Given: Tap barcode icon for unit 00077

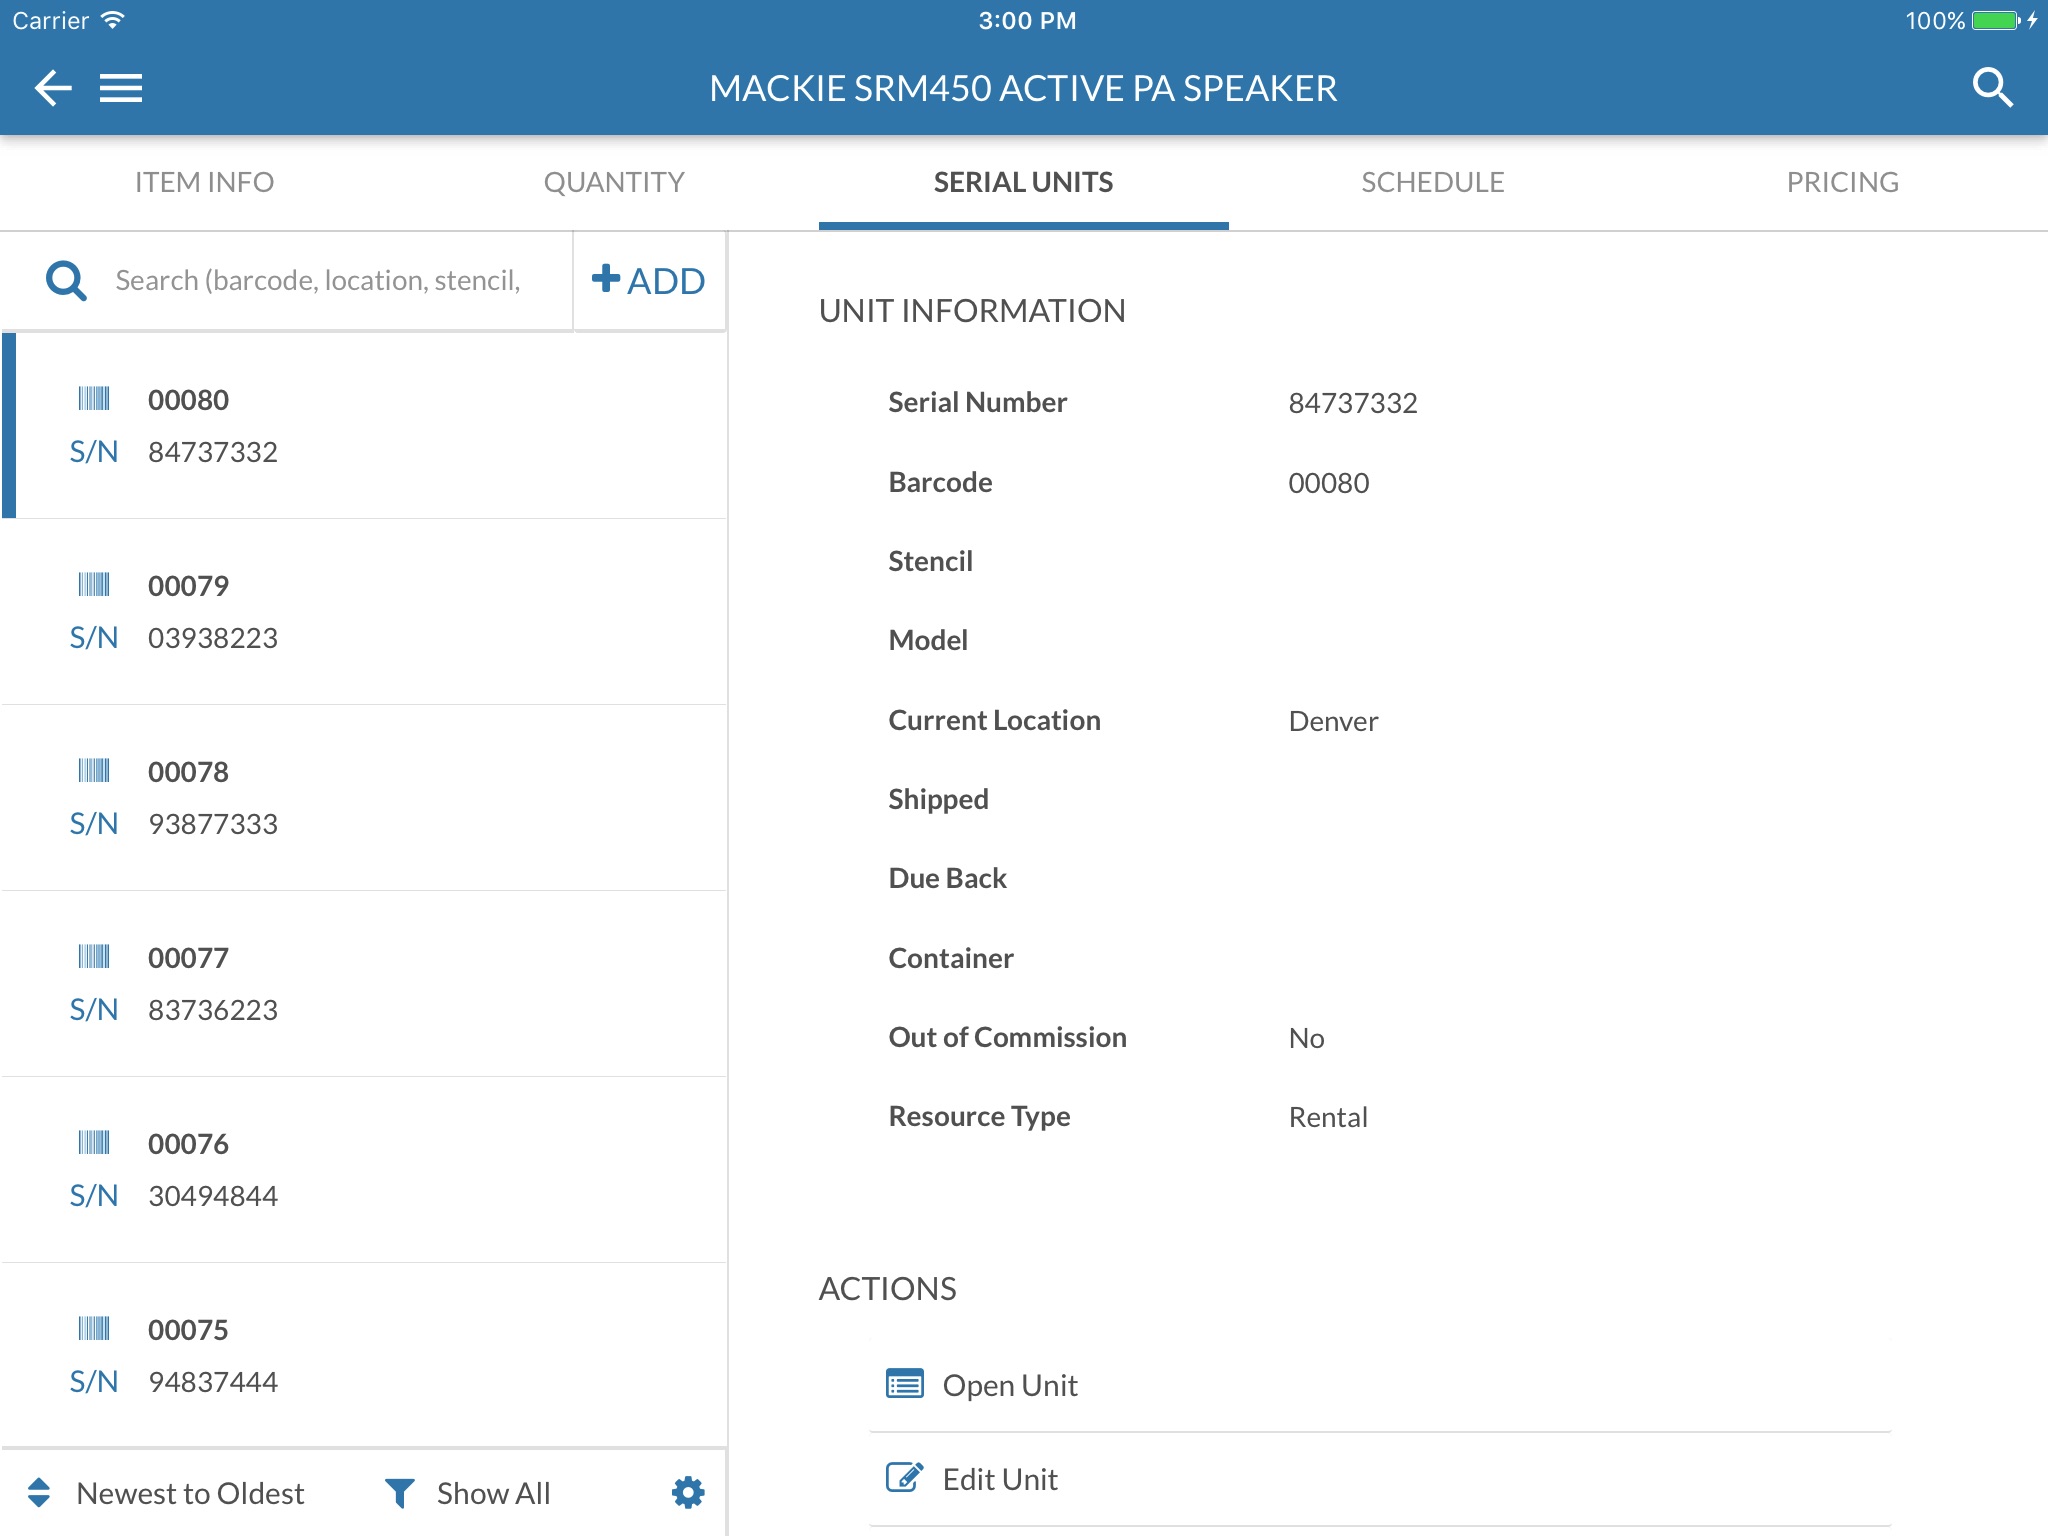Looking at the screenshot, I should point(94,957).
